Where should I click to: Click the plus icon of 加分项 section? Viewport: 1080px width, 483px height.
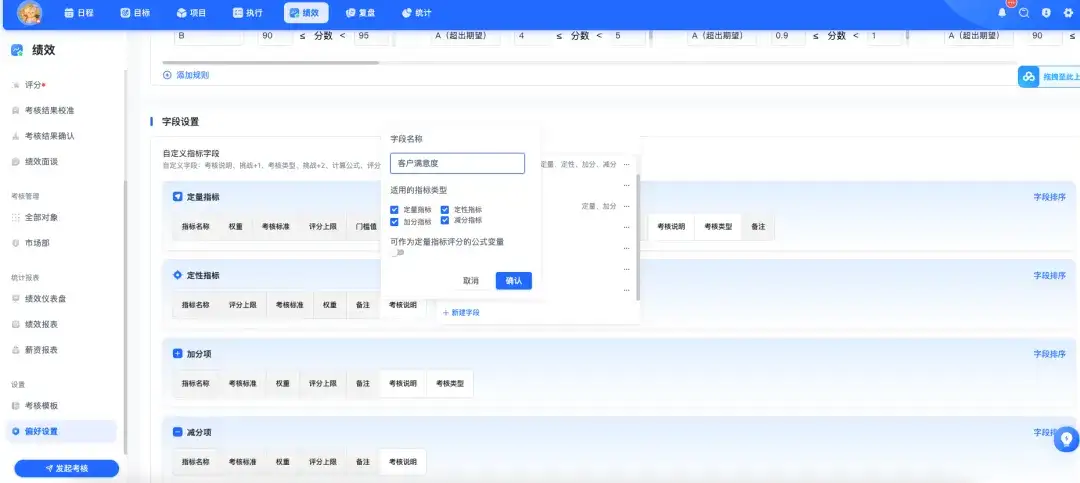177,353
